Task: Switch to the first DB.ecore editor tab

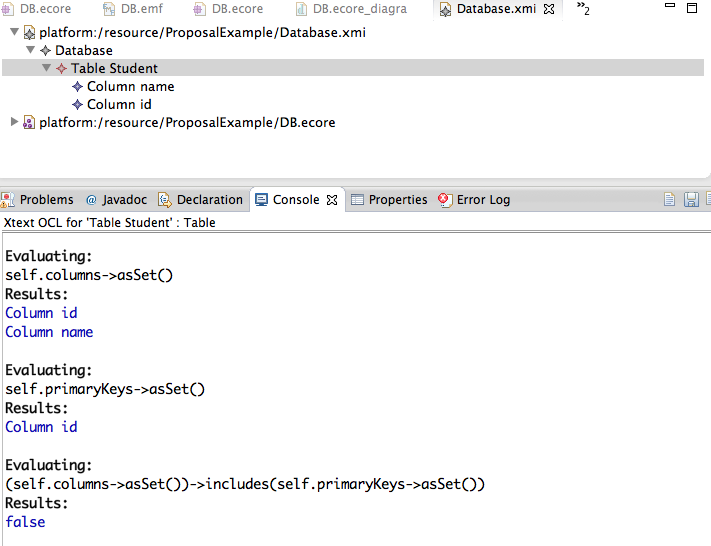Action: 37,9
